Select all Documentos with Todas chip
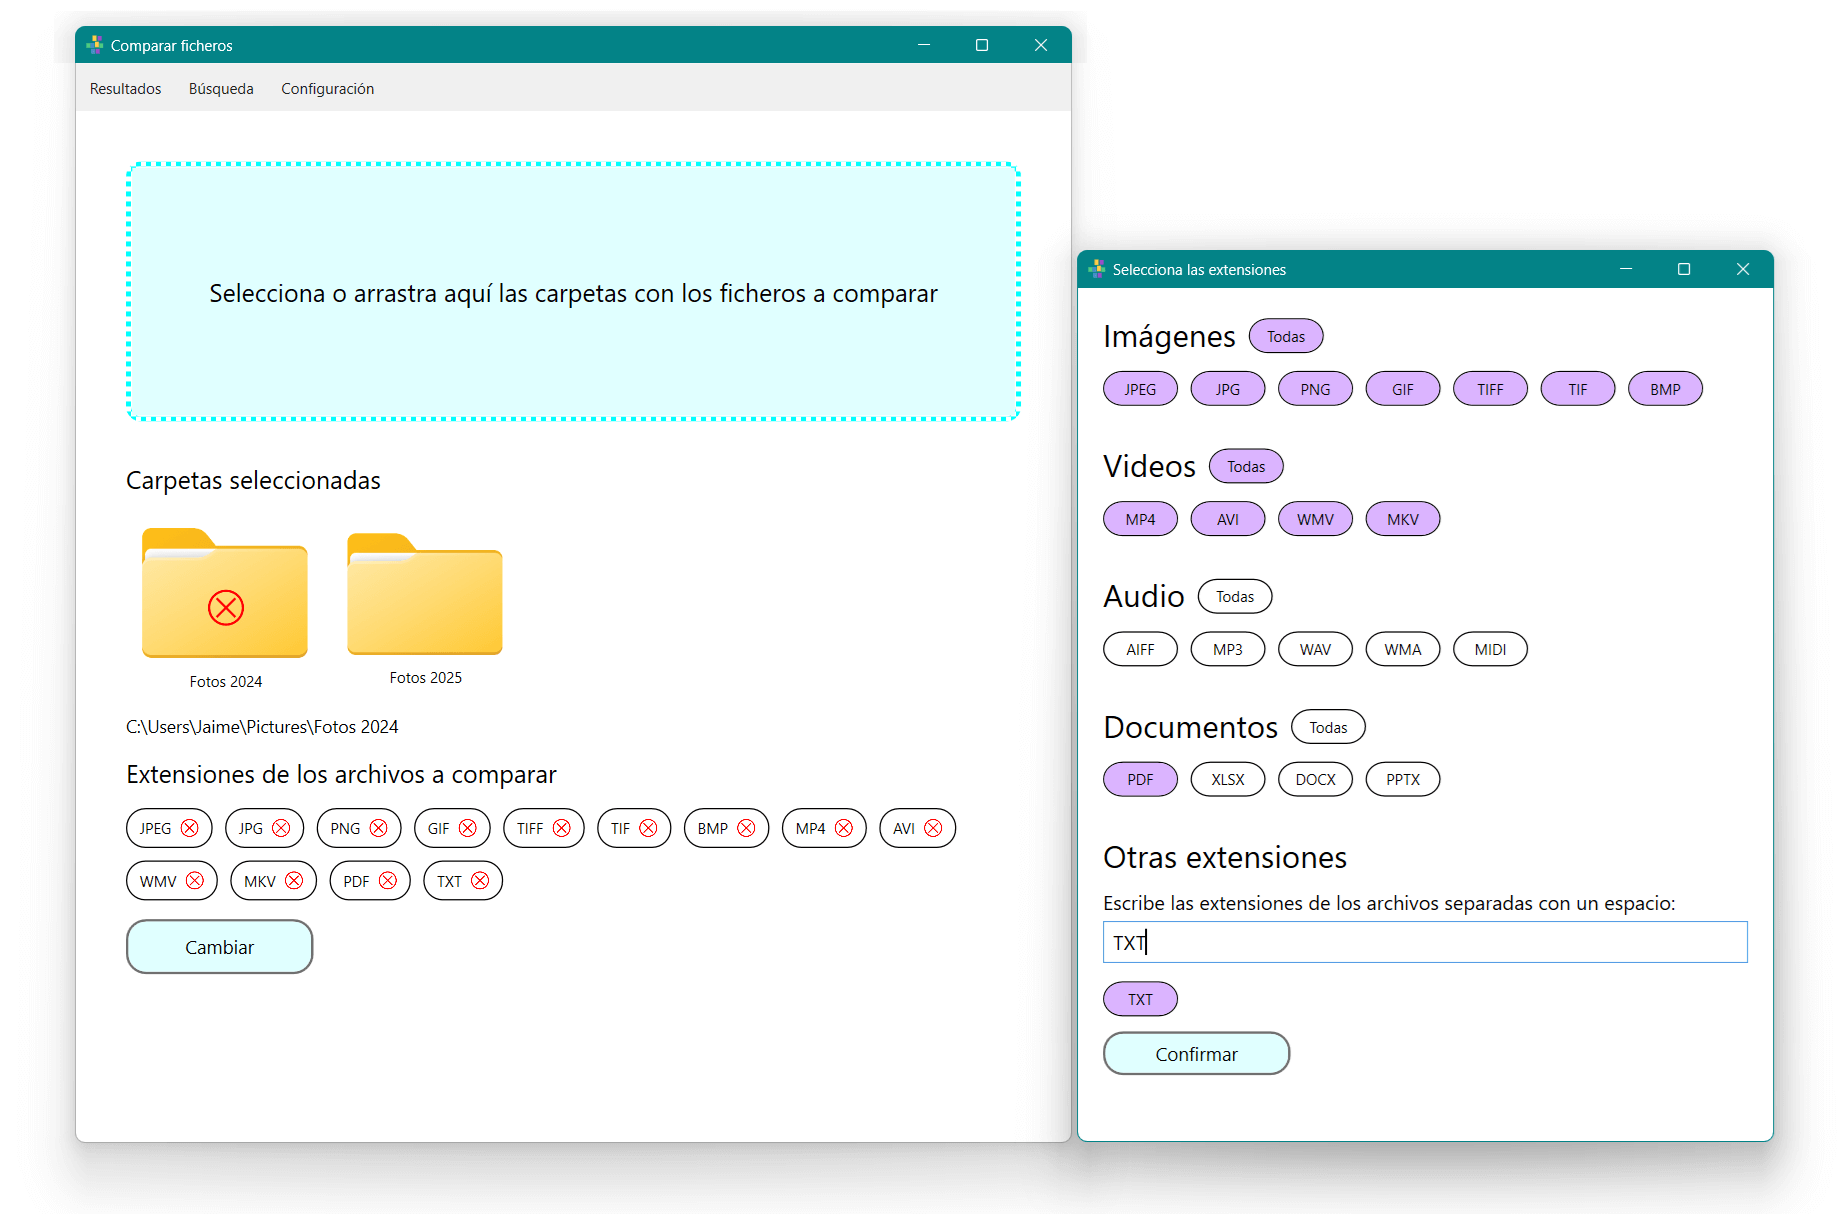 point(1328,727)
